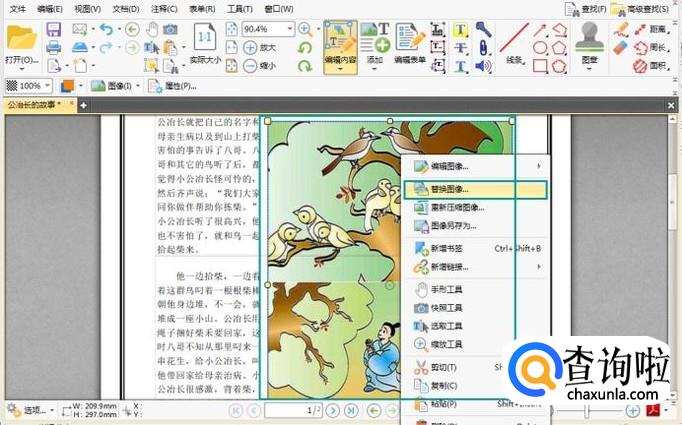Expand the Open 打开 button dropdown arrow

tap(22, 69)
